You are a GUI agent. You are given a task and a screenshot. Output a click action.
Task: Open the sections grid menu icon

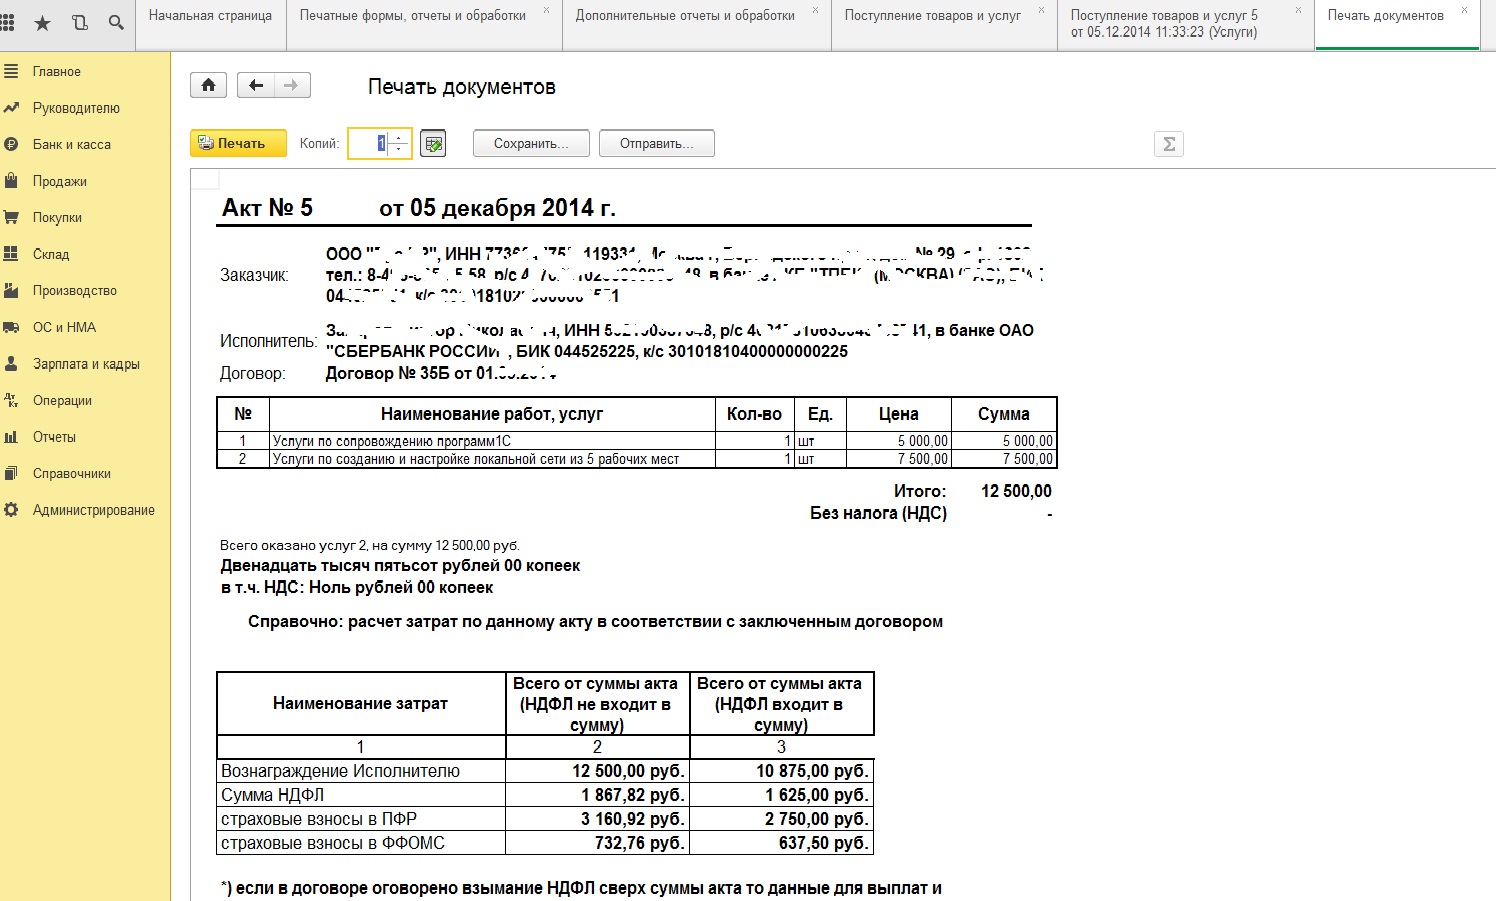(8, 22)
